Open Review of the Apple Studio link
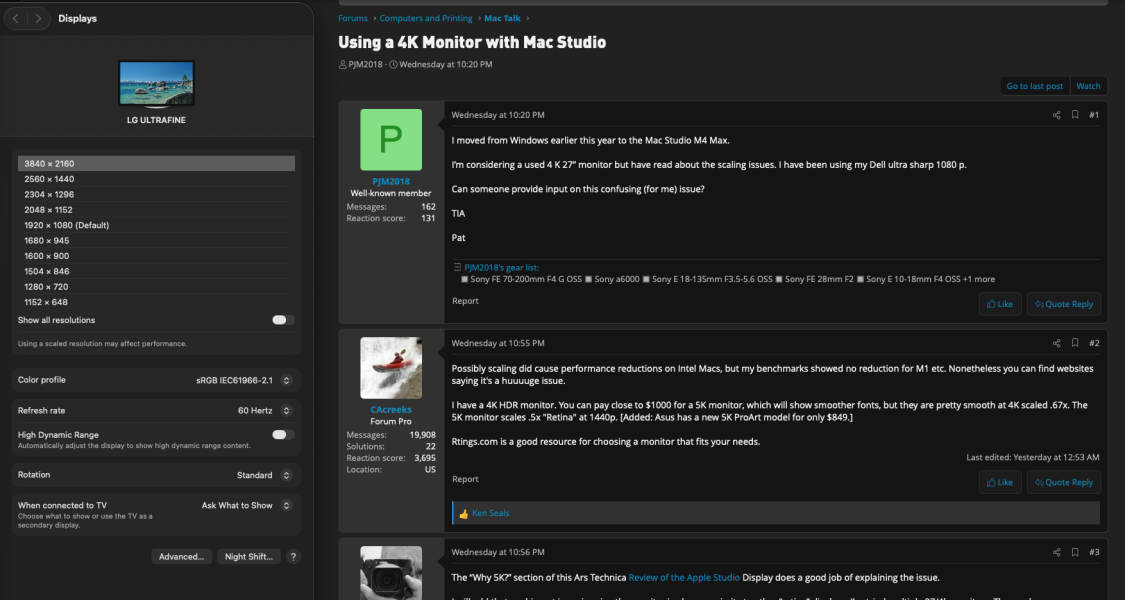Image resolution: width=1125 pixels, height=600 pixels. click(x=684, y=578)
